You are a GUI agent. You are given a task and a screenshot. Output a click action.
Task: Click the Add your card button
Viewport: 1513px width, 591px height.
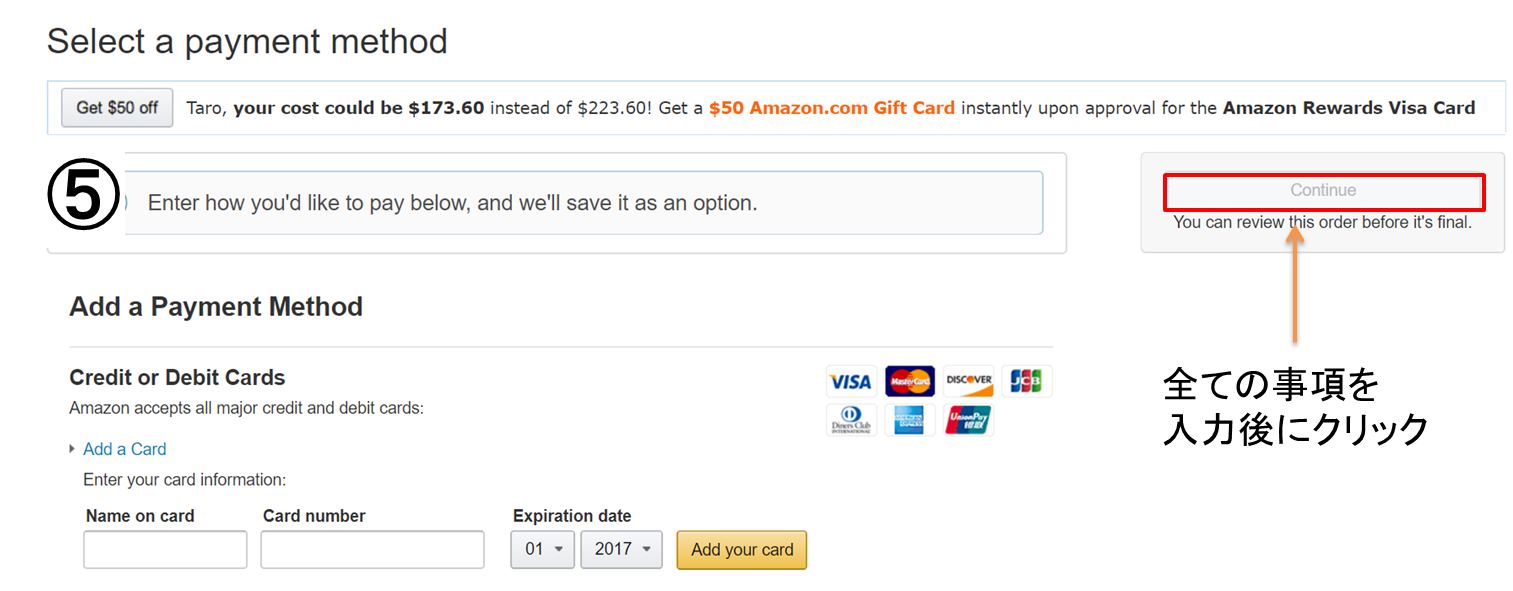click(742, 550)
